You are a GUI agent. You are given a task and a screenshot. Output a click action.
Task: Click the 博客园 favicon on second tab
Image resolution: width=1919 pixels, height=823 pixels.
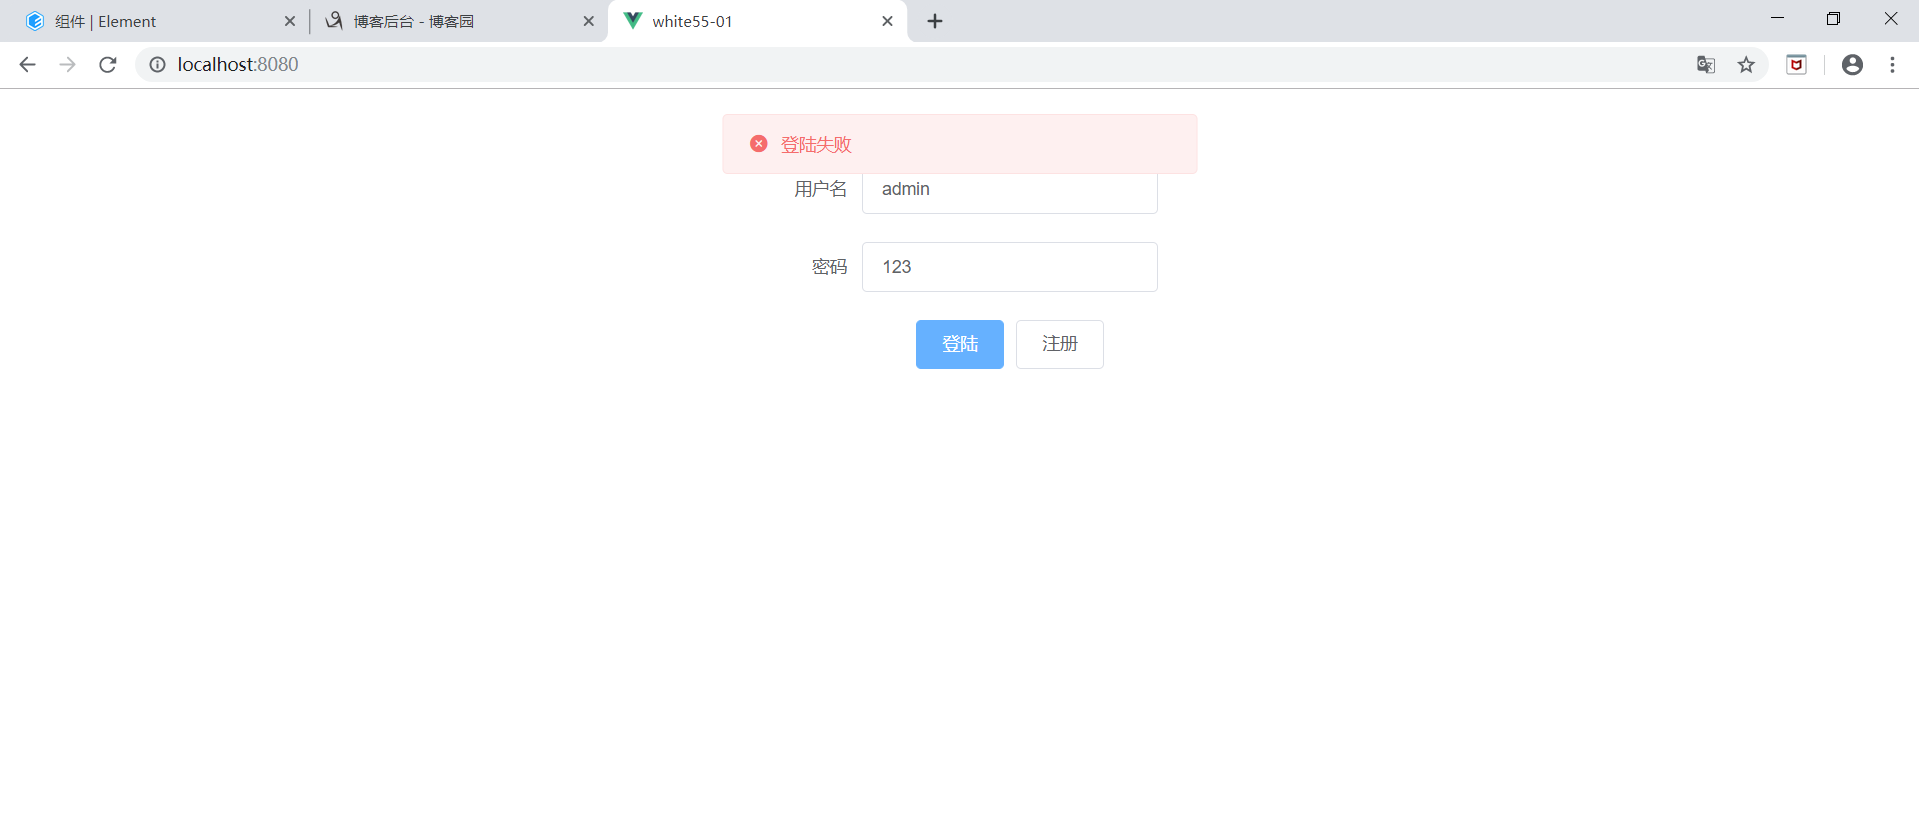(x=334, y=21)
